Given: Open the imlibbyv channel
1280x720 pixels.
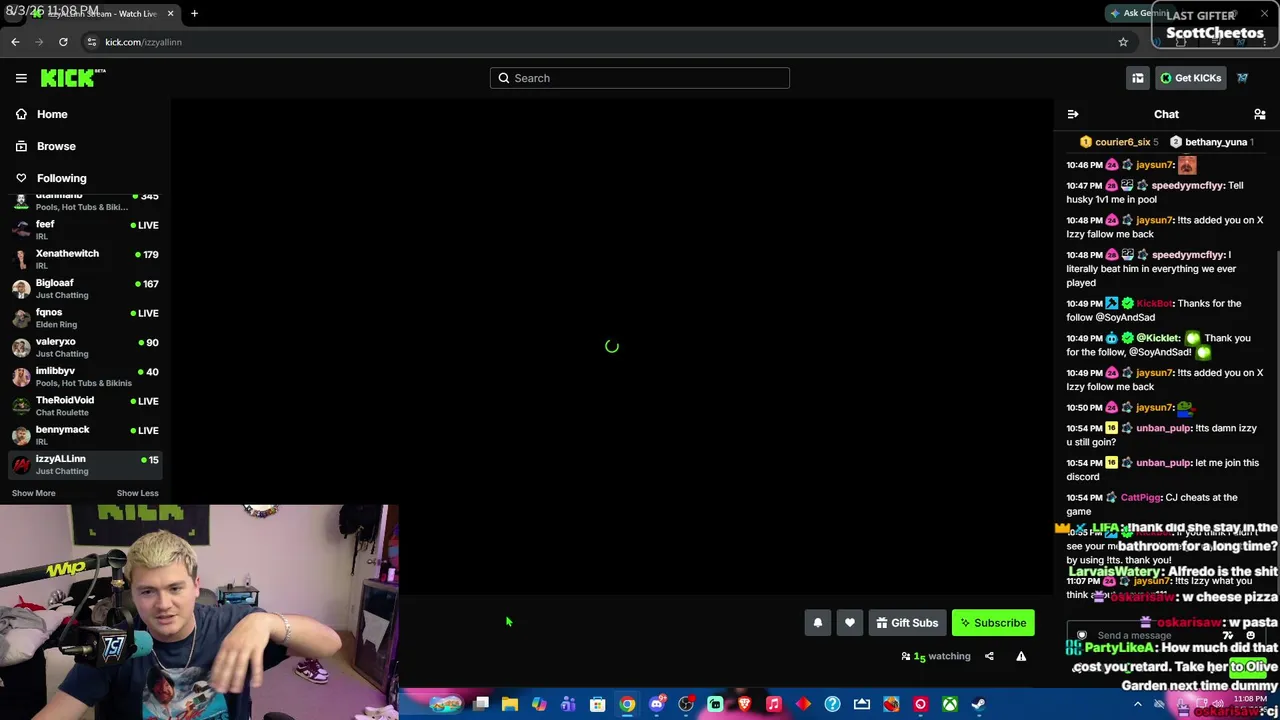Looking at the screenshot, I should click(85, 376).
